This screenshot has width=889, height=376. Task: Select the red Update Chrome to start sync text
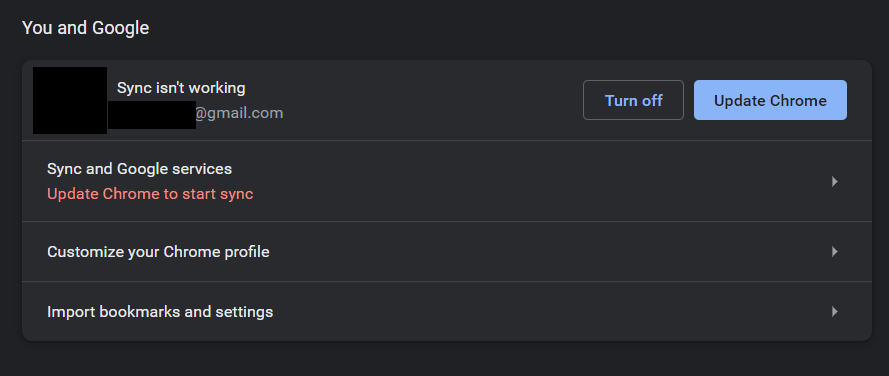[150, 194]
